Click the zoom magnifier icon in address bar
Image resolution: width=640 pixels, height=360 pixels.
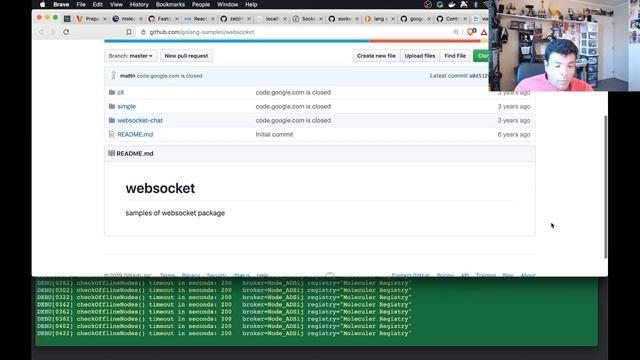[456, 32]
